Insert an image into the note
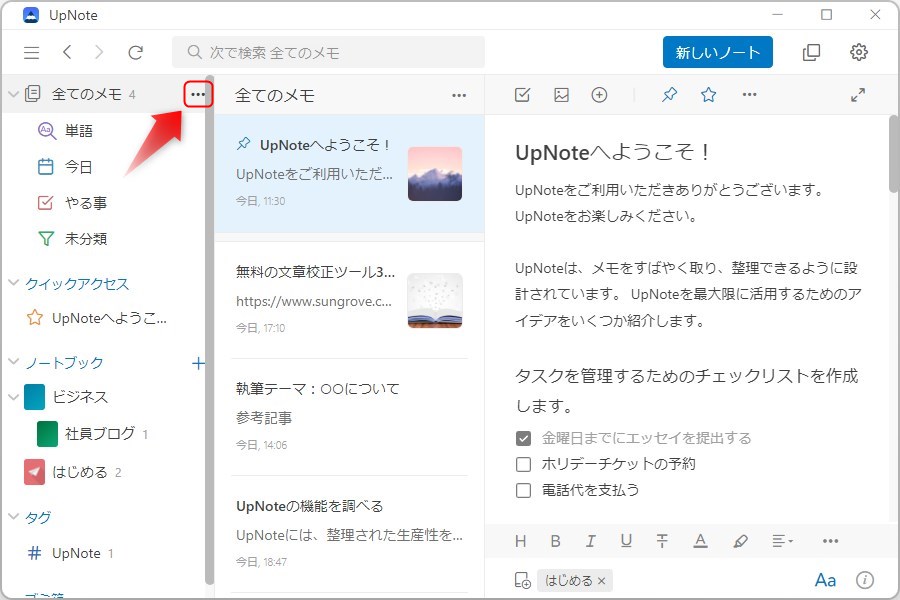900x600 pixels. click(561, 95)
